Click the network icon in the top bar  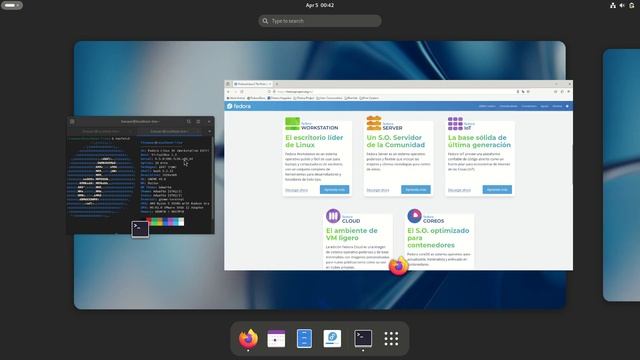click(x=613, y=5)
